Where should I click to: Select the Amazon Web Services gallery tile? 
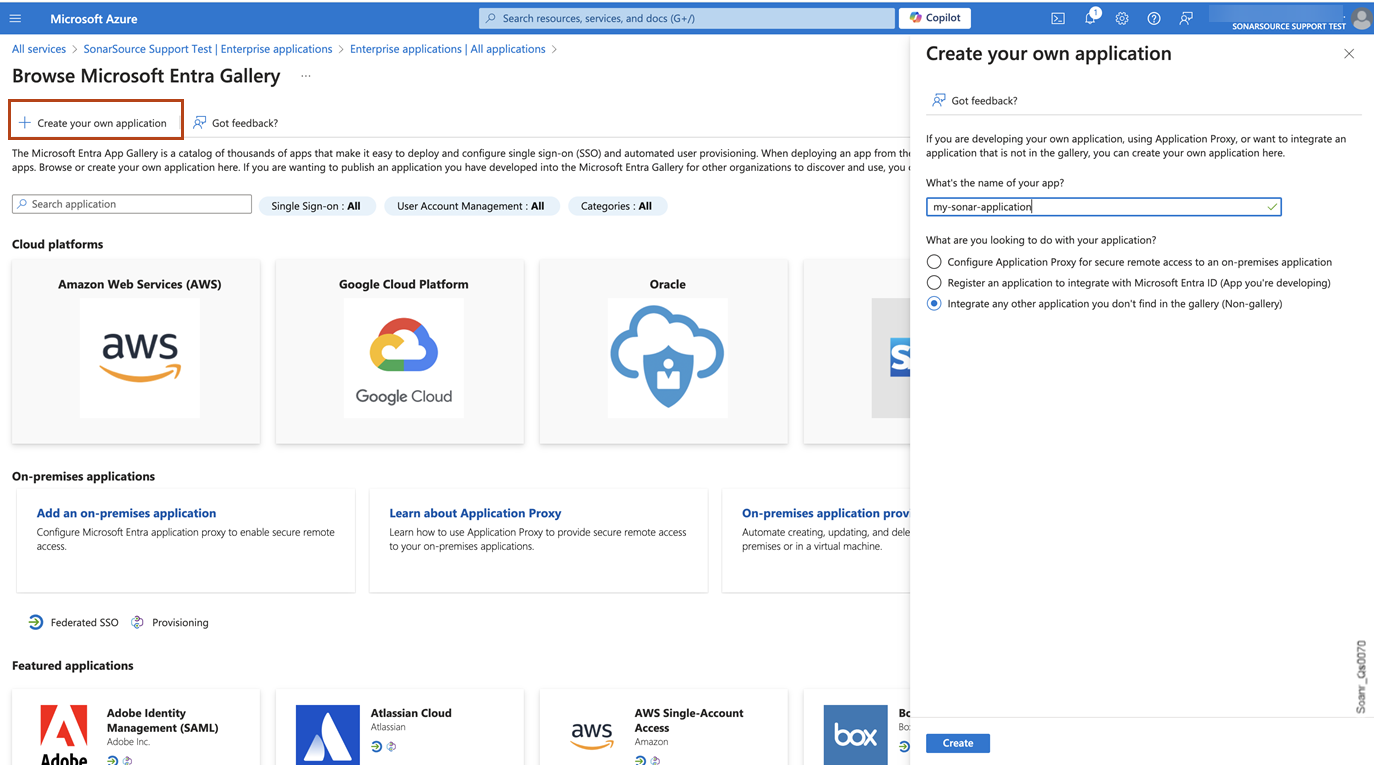pyautogui.click(x=136, y=351)
